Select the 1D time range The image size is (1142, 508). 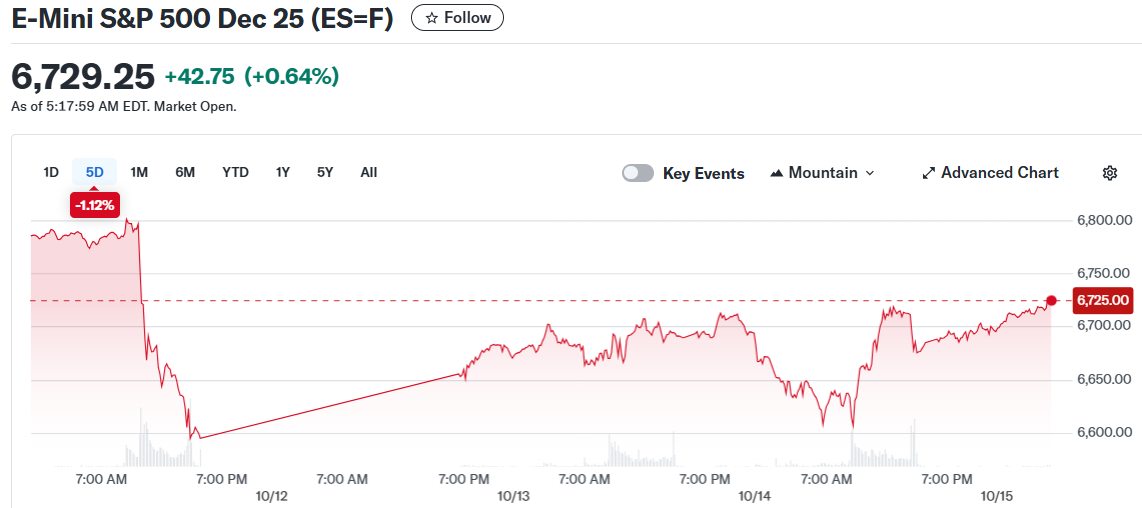[51, 172]
